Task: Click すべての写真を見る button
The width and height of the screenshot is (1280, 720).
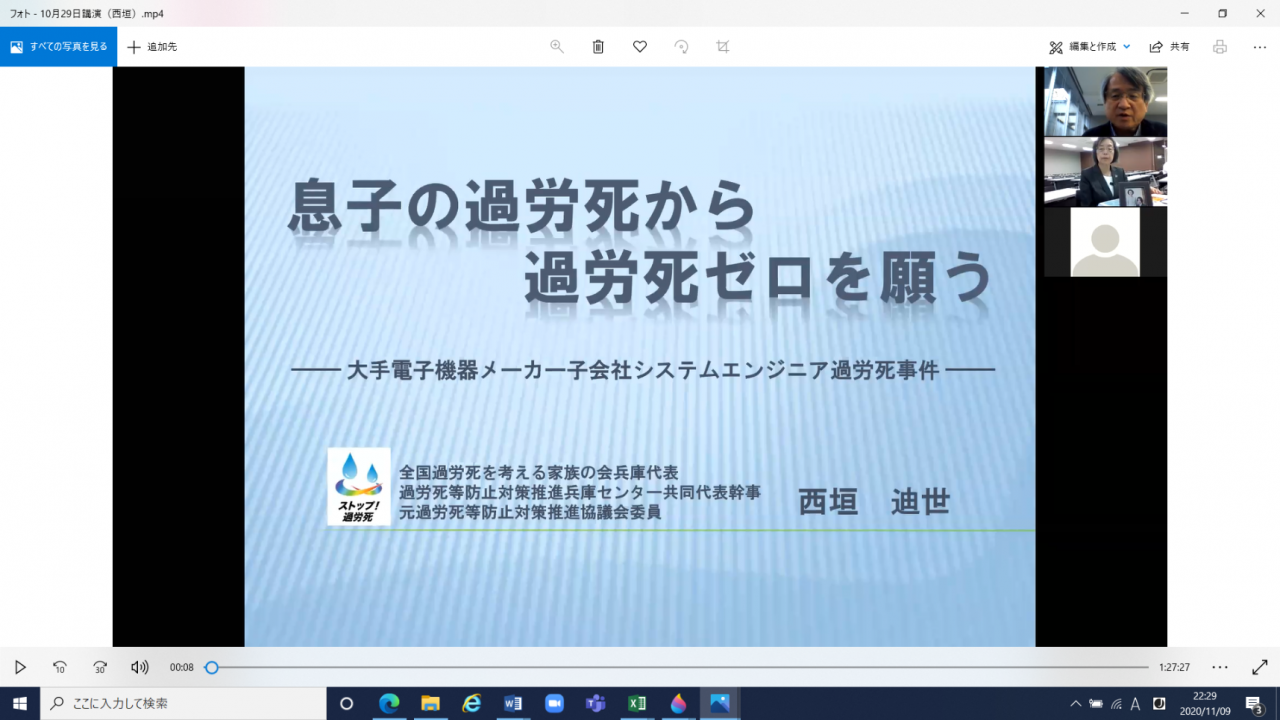Action: coord(58,47)
